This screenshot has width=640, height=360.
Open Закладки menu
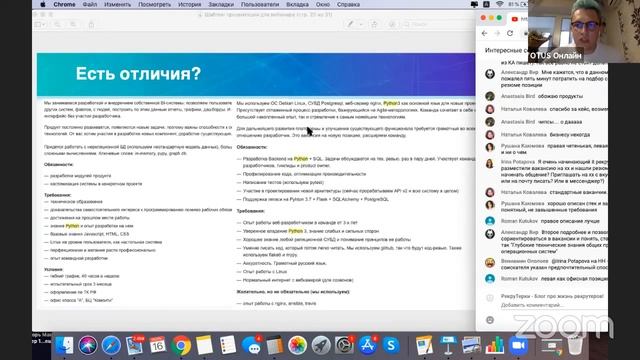[221, 4]
